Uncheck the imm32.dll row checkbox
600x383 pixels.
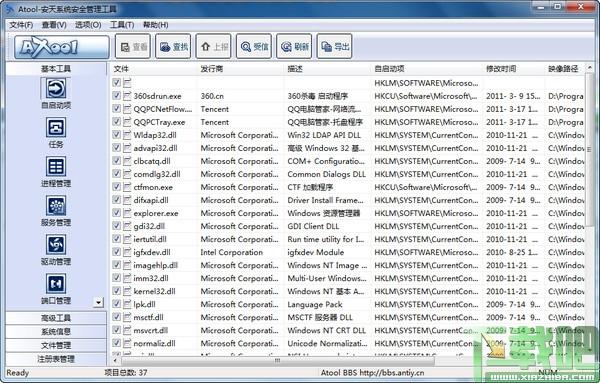(116, 278)
